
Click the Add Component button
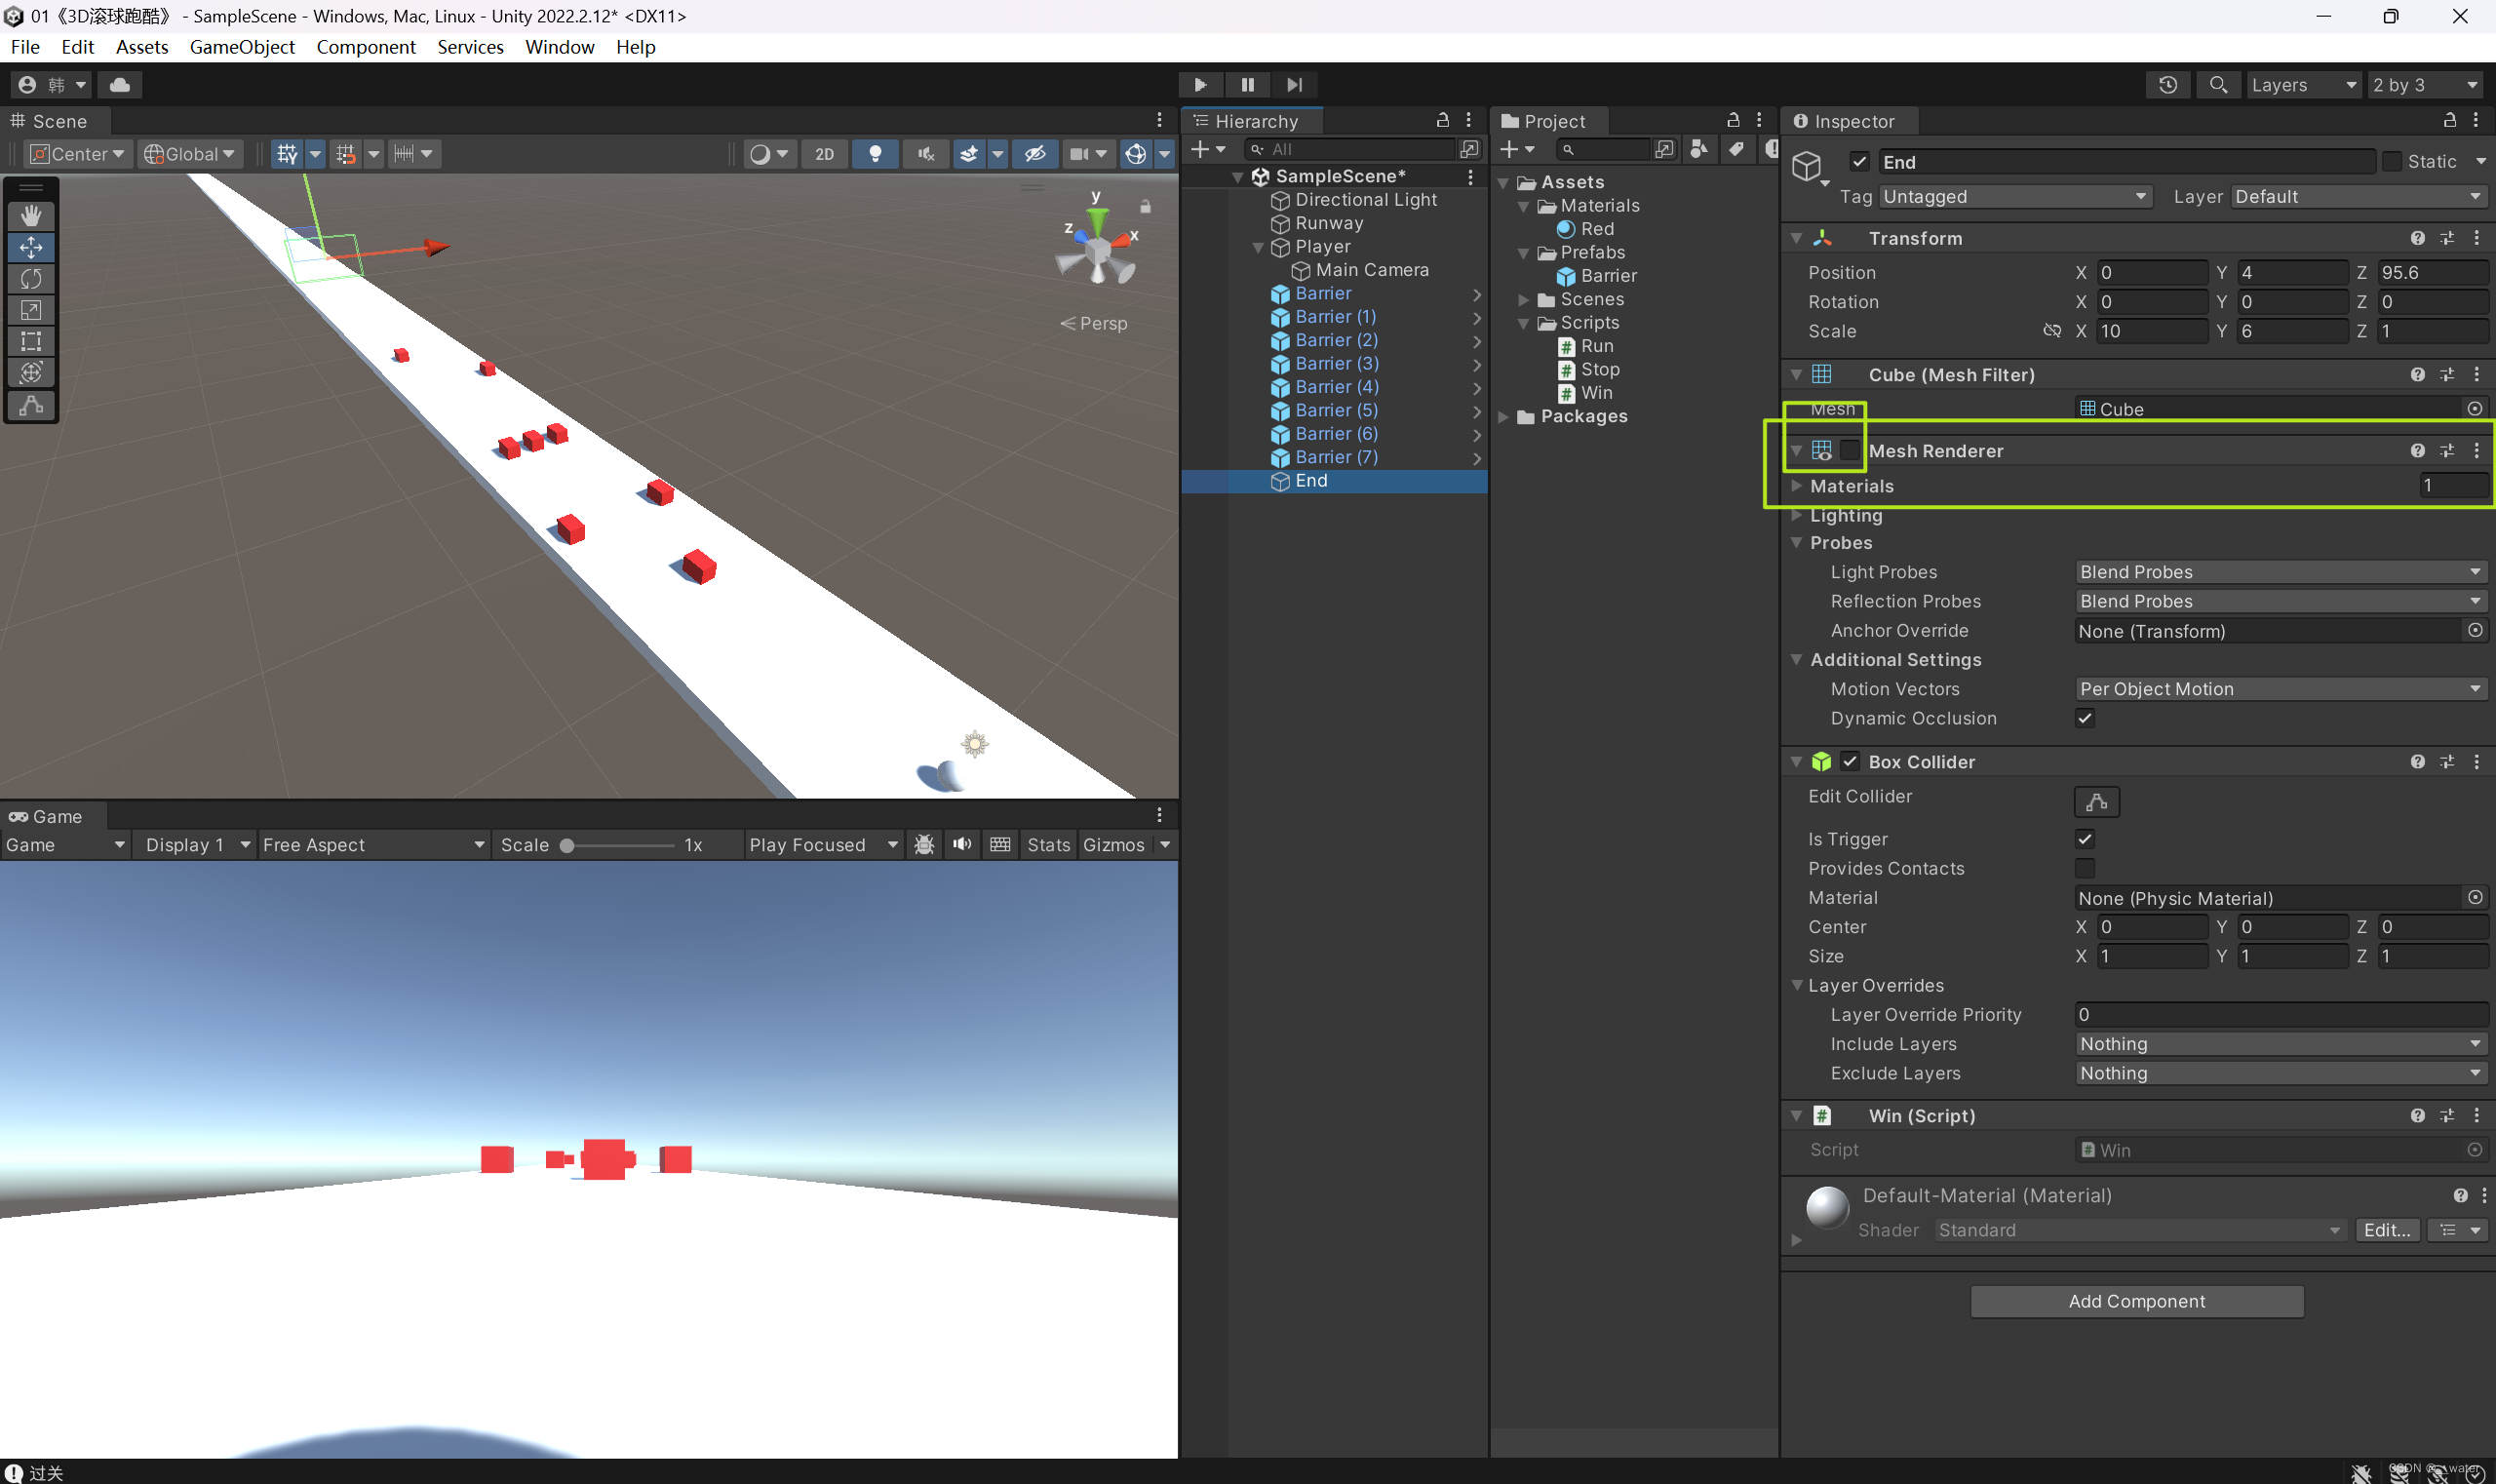(x=2136, y=1301)
